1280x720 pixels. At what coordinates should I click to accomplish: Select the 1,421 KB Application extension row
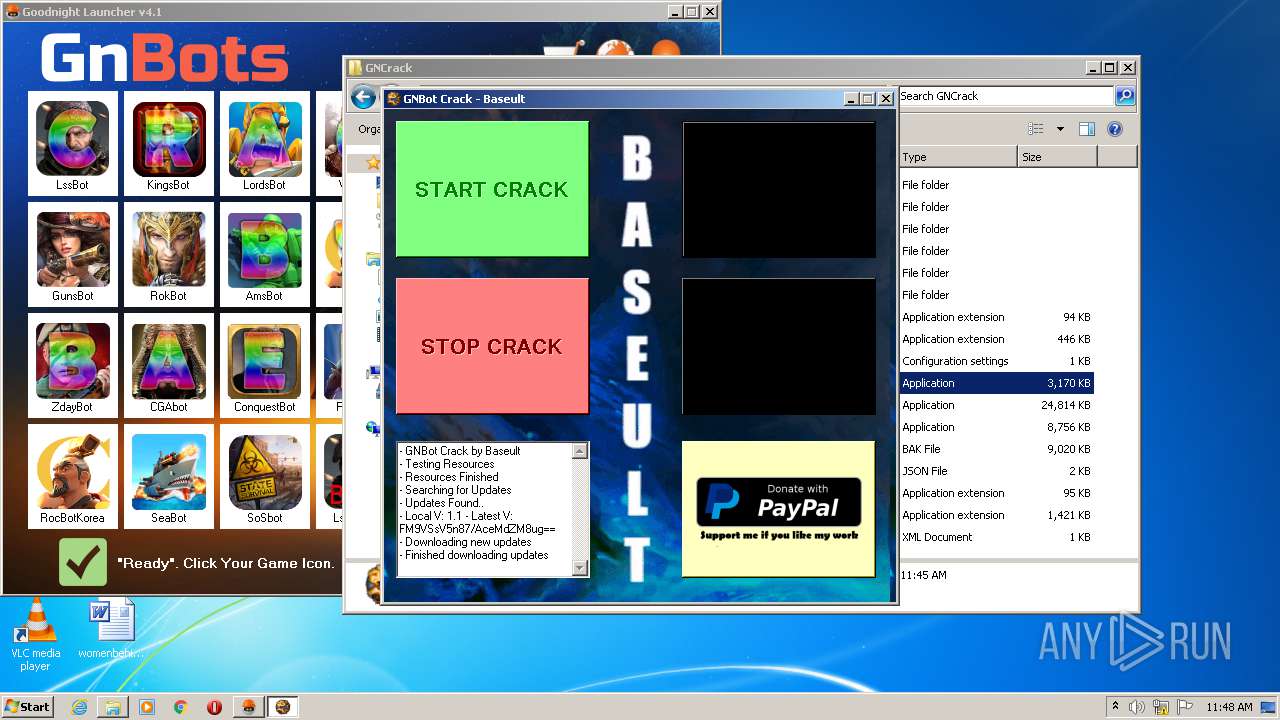(996, 515)
